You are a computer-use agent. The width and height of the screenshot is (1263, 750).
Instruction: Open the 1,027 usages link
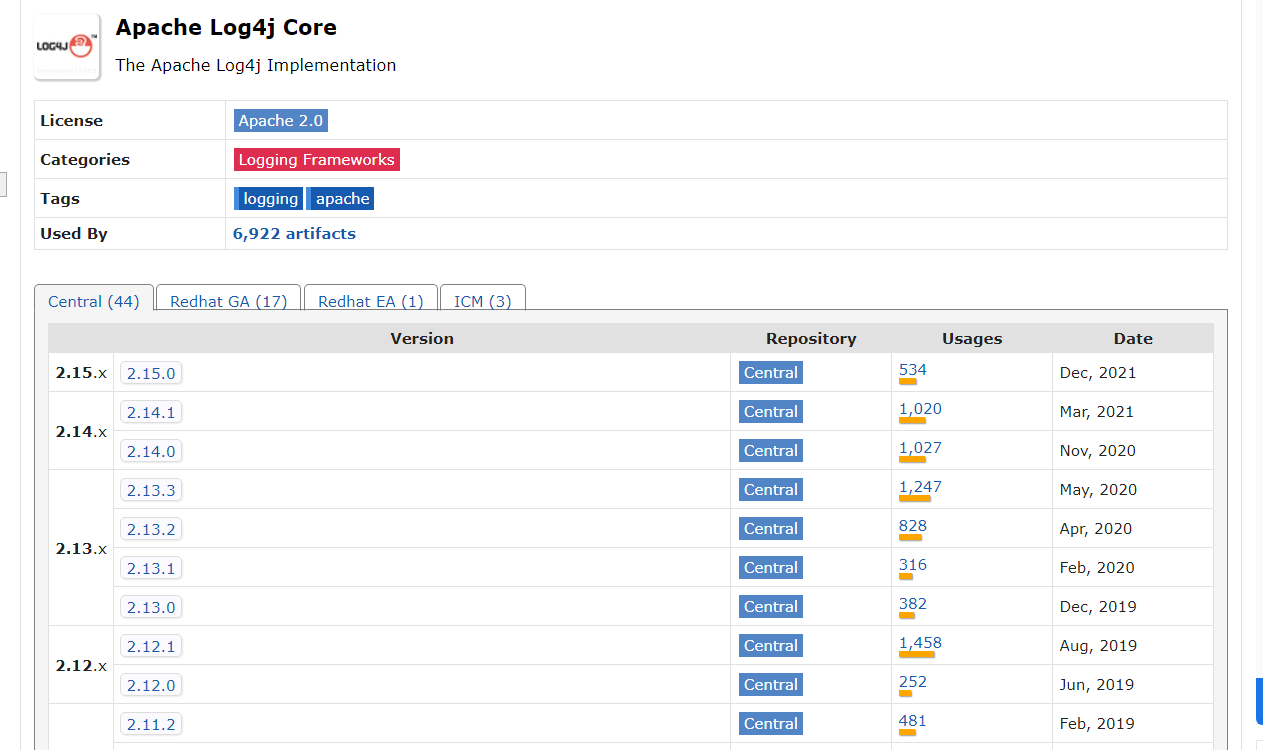click(x=920, y=448)
